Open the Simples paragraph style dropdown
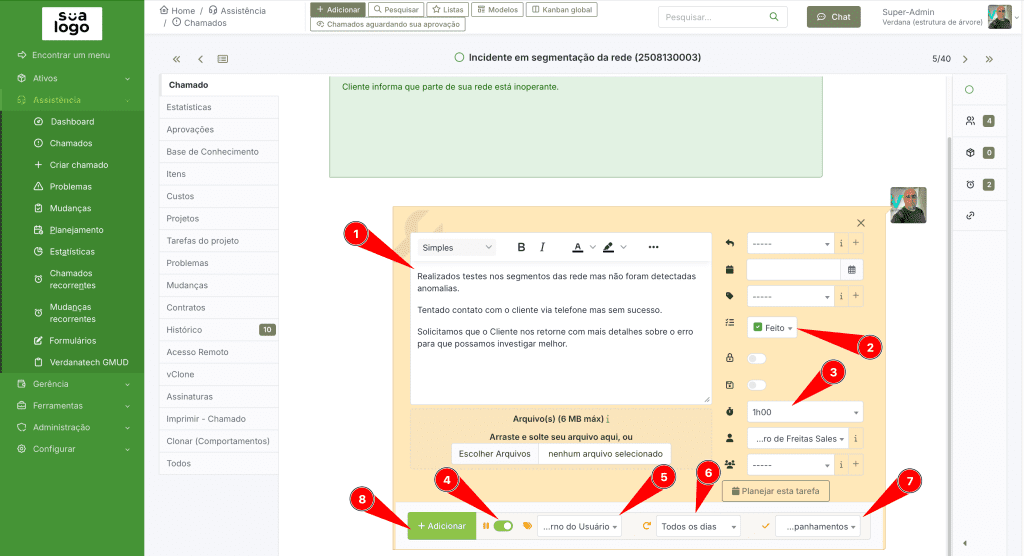The height and width of the screenshot is (556, 1024). (x=456, y=248)
